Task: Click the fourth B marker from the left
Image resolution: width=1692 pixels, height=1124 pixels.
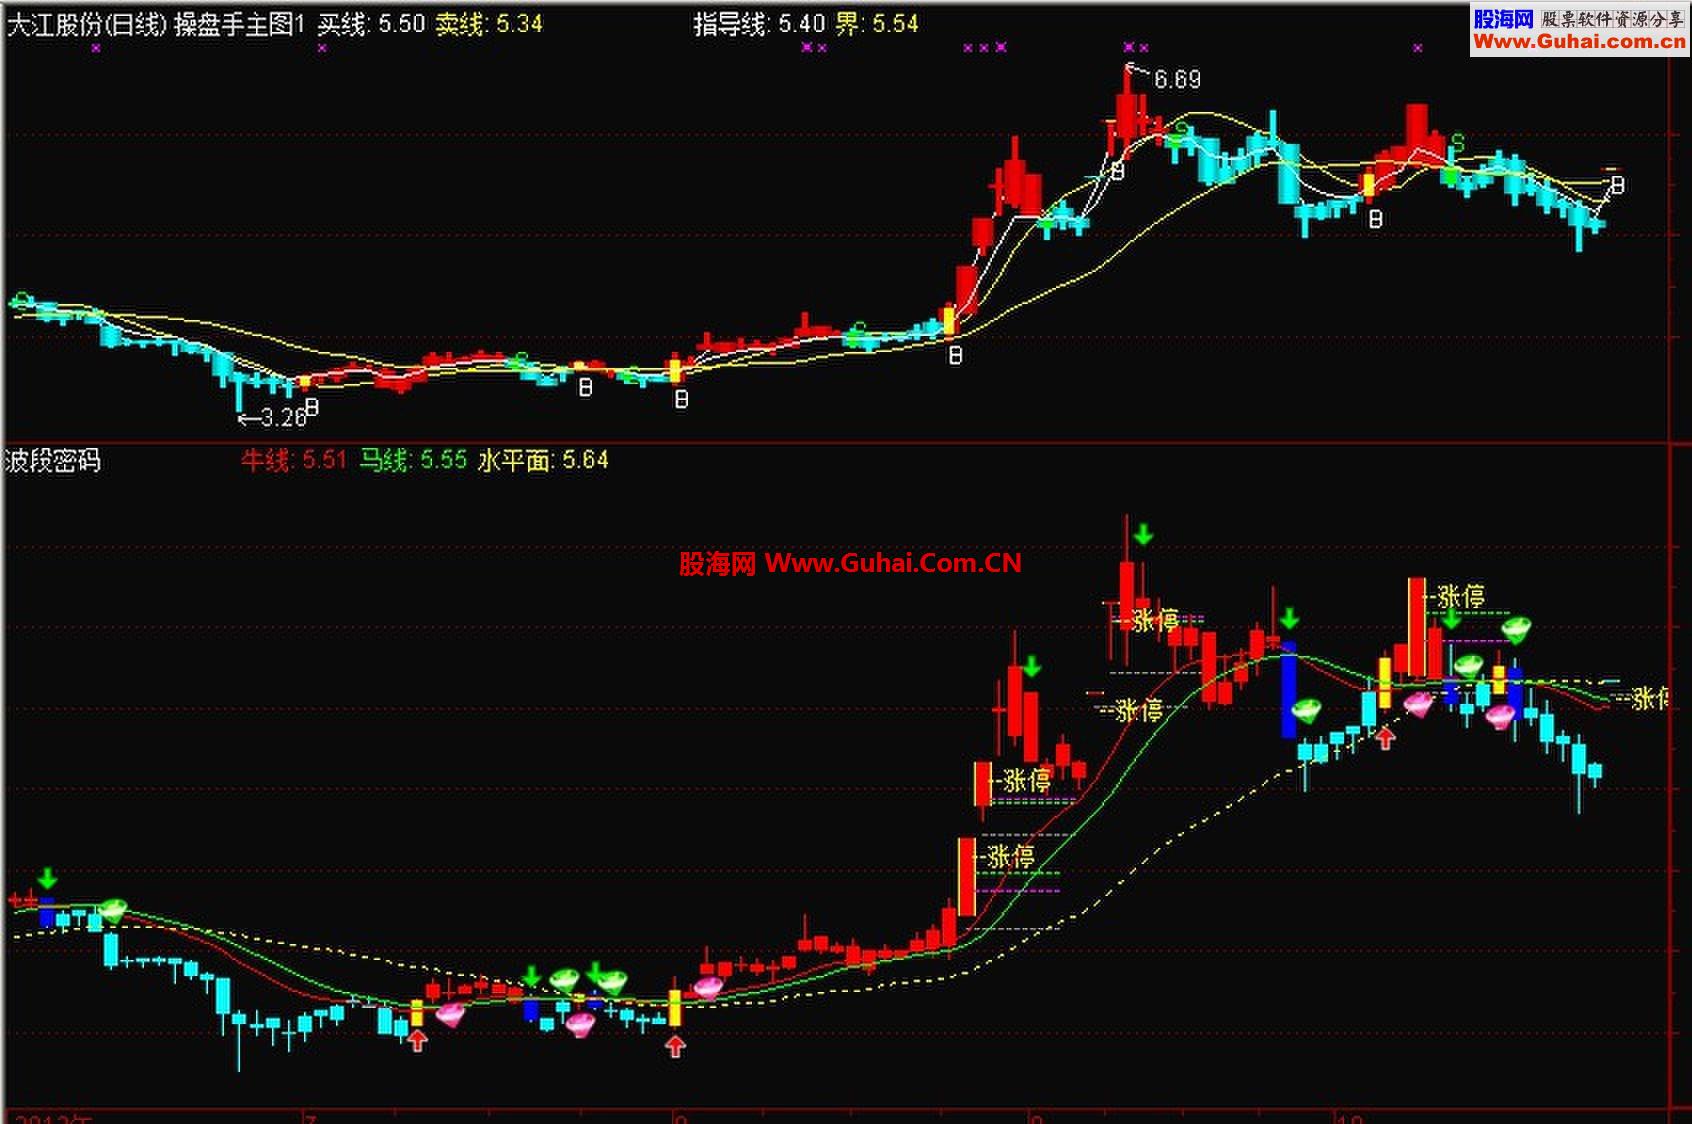Action: 955,354
